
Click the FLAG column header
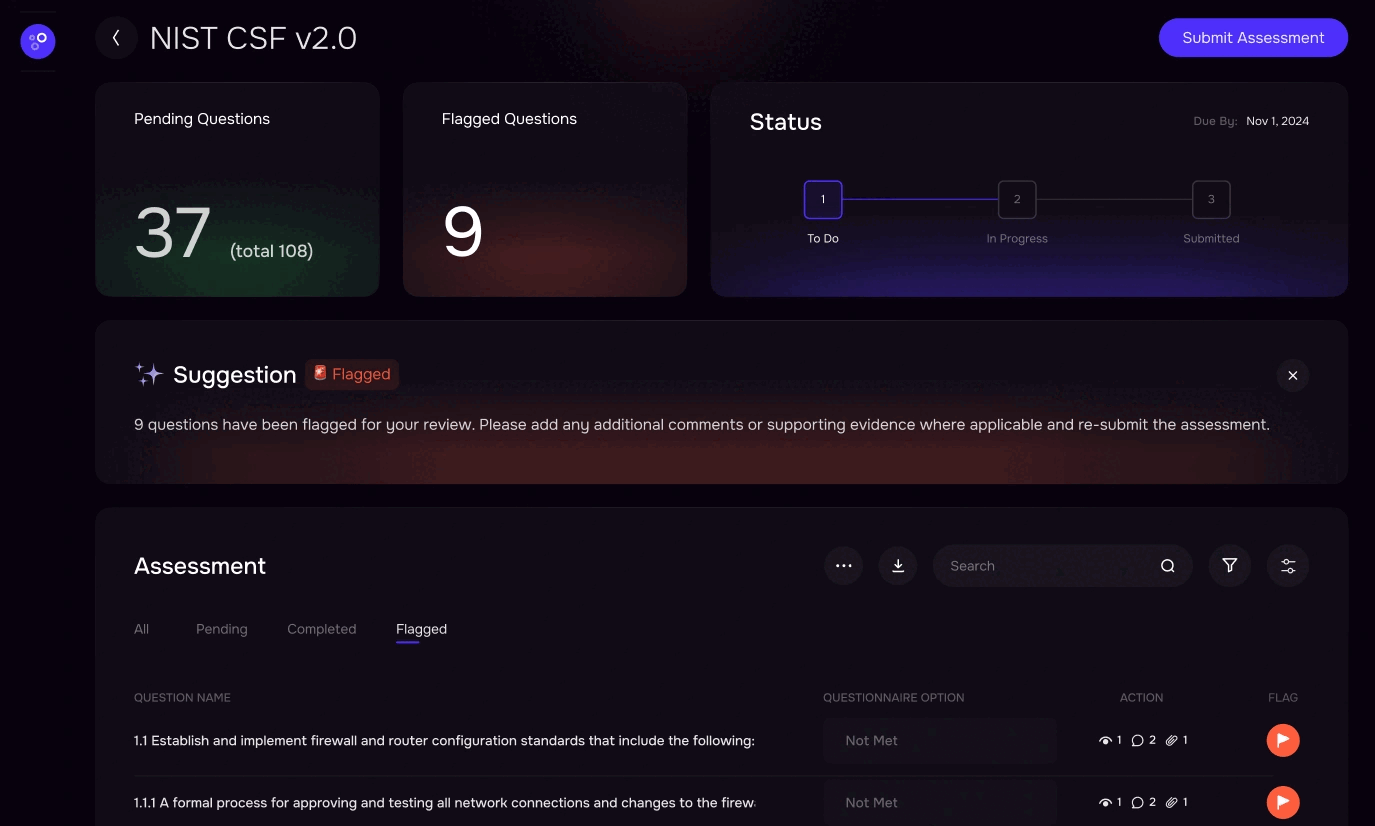1283,698
